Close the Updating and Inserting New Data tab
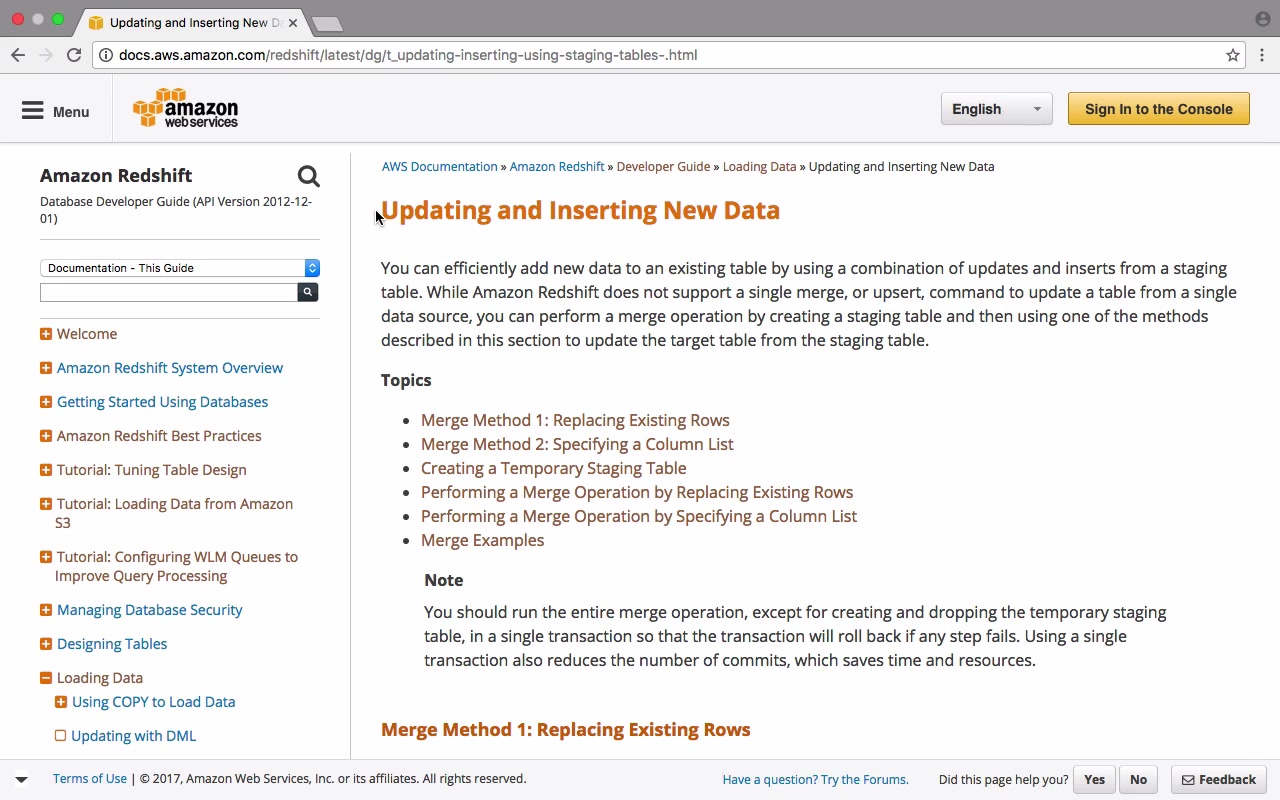Image resolution: width=1280 pixels, height=800 pixels. tap(293, 22)
